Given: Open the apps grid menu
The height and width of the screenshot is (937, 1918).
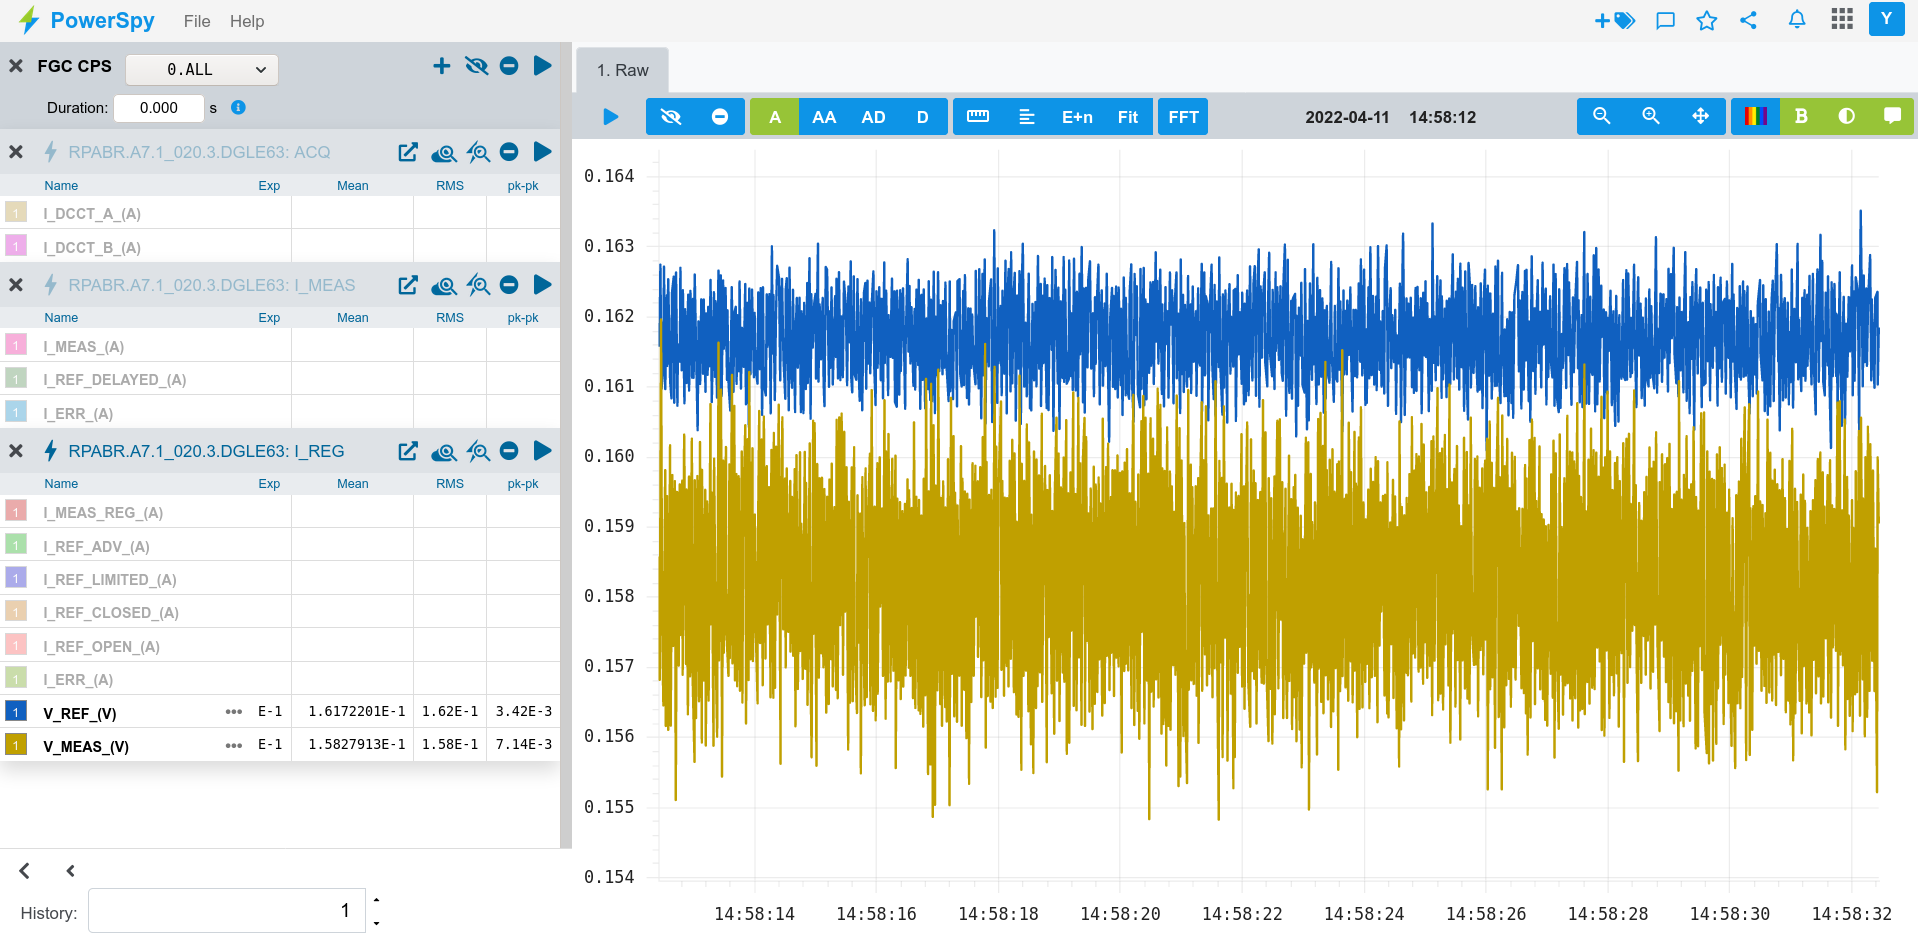Looking at the screenshot, I should (1842, 19).
